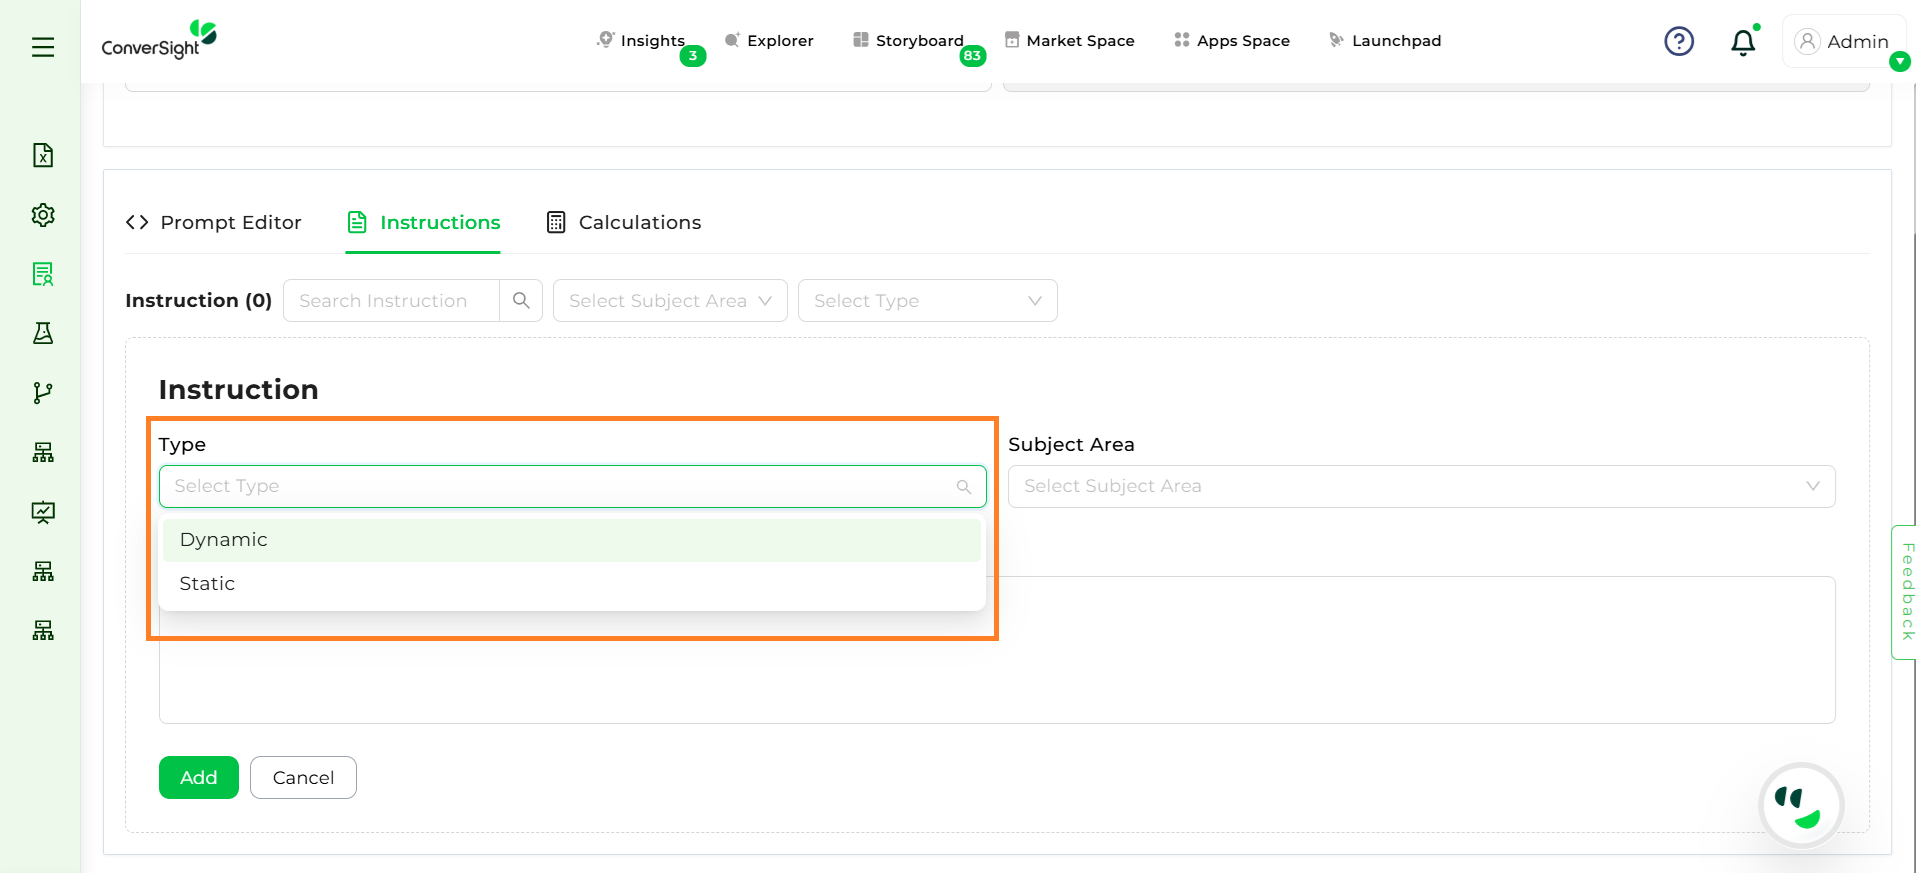
Task: Switch to the Calculations tab
Action: tap(624, 223)
